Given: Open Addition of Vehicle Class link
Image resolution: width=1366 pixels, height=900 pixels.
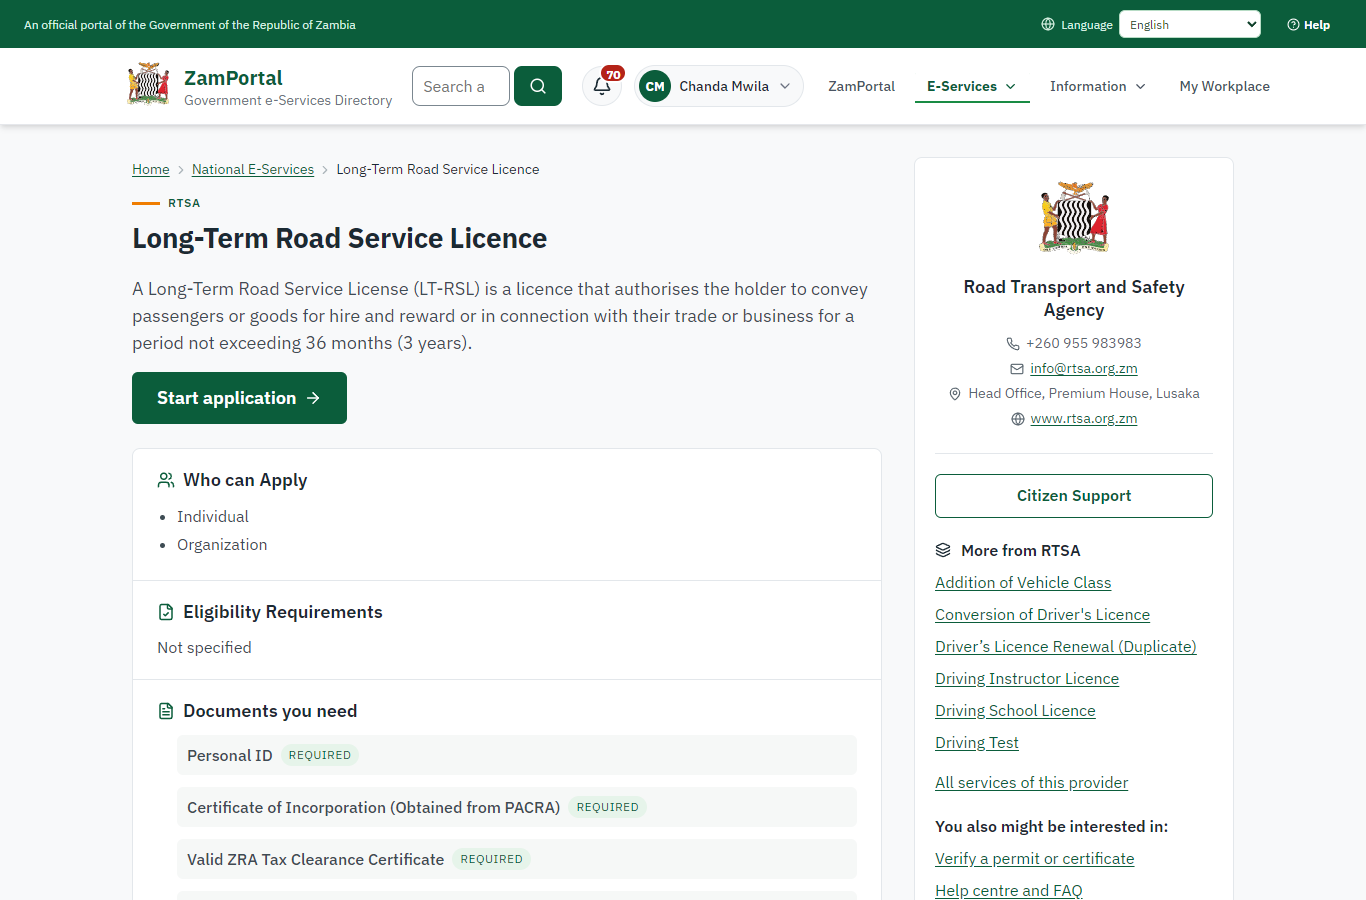Looking at the screenshot, I should (1023, 583).
